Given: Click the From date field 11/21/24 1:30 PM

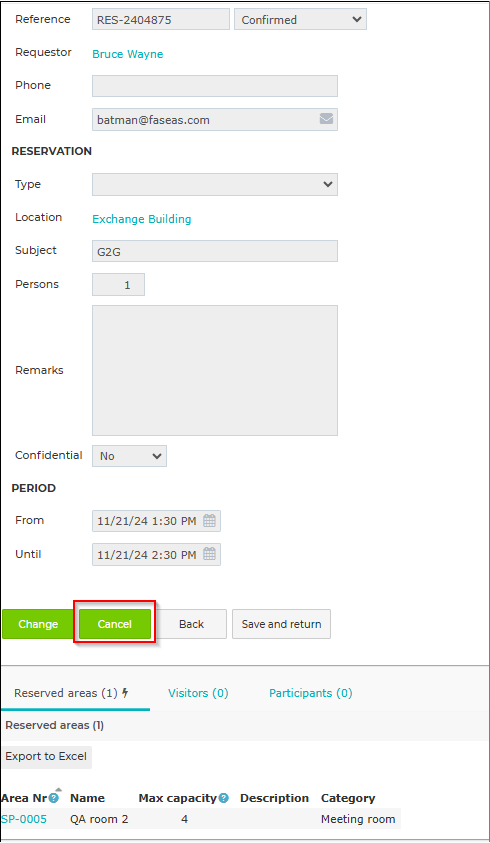Looking at the screenshot, I should coord(156,521).
